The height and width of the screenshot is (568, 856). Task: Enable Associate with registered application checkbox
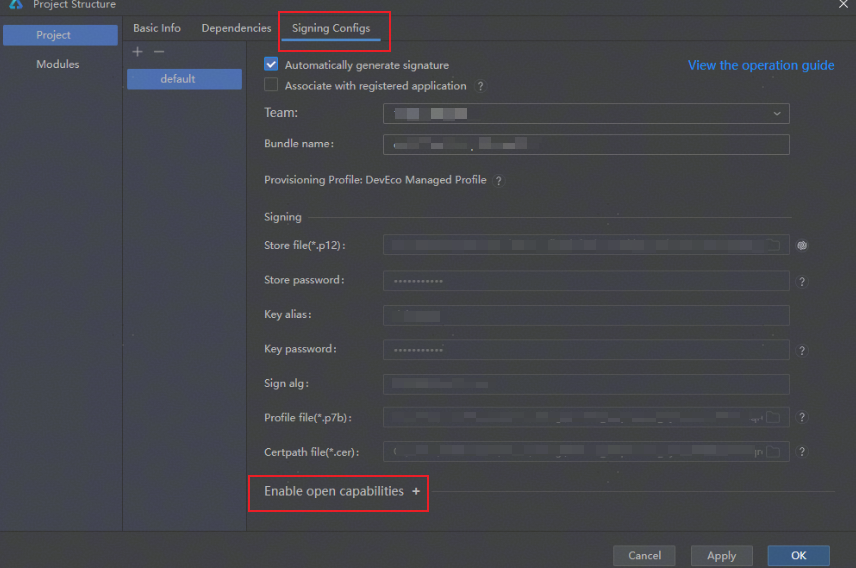click(x=271, y=86)
